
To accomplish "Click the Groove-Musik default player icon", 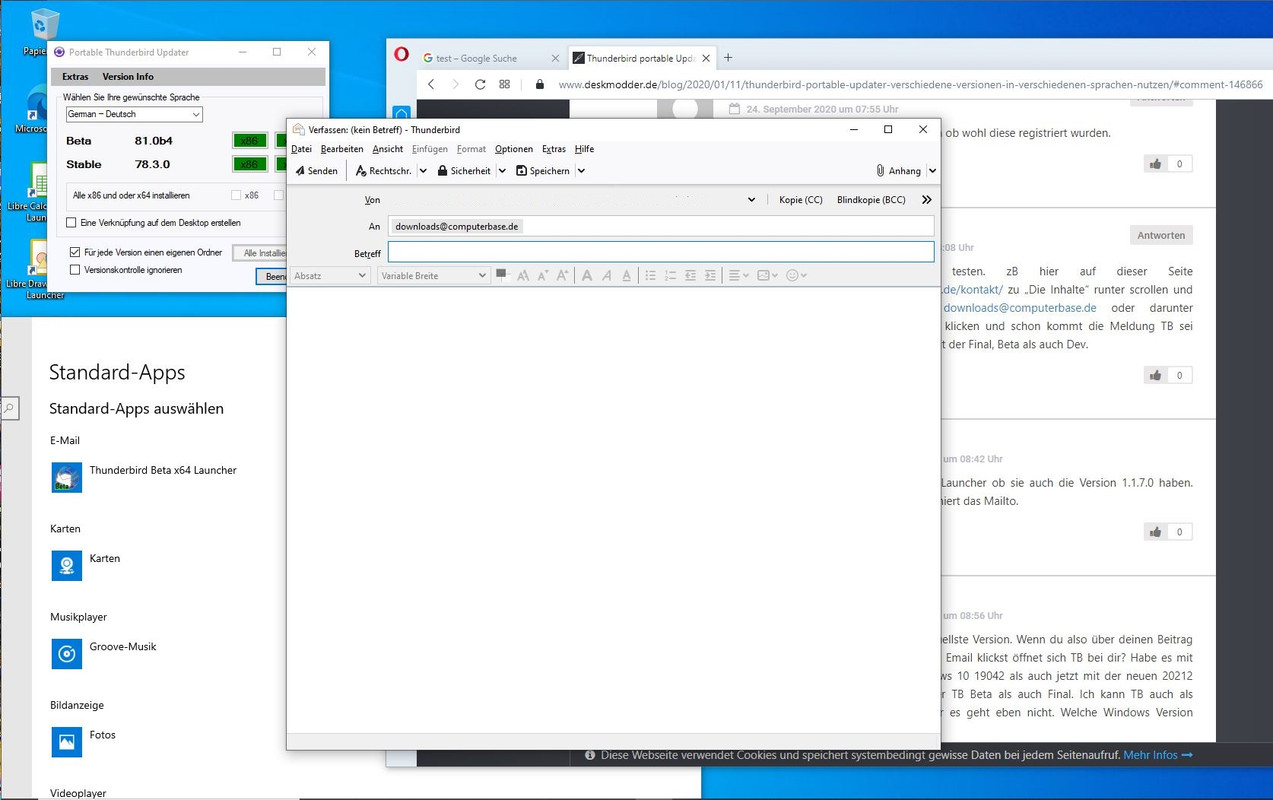I will coord(67,654).
